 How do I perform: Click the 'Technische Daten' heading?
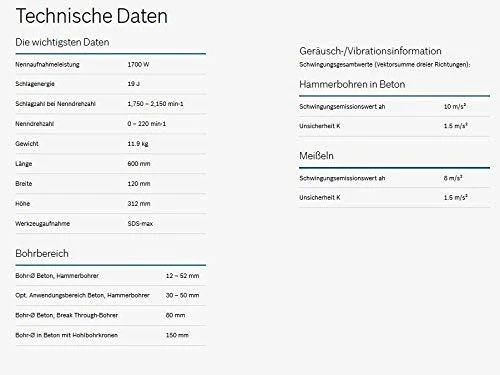pos(91,16)
